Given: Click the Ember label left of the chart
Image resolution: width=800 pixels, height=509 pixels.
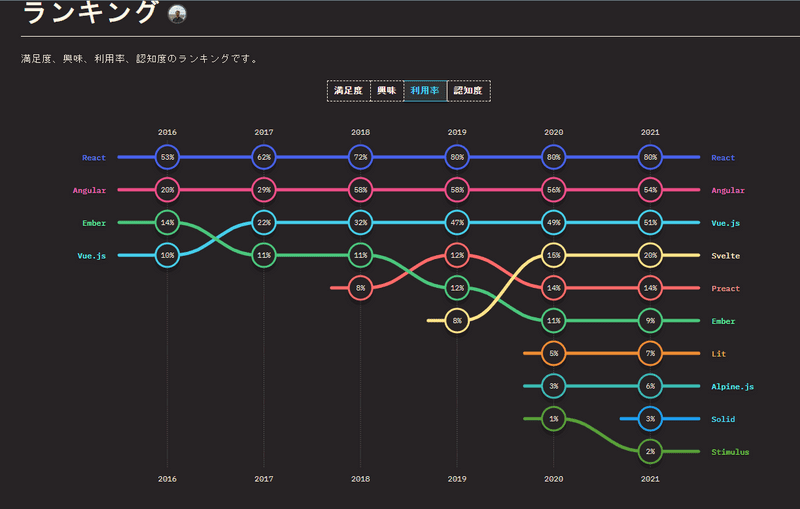Looking at the screenshot, I should (x=94, y=223).
